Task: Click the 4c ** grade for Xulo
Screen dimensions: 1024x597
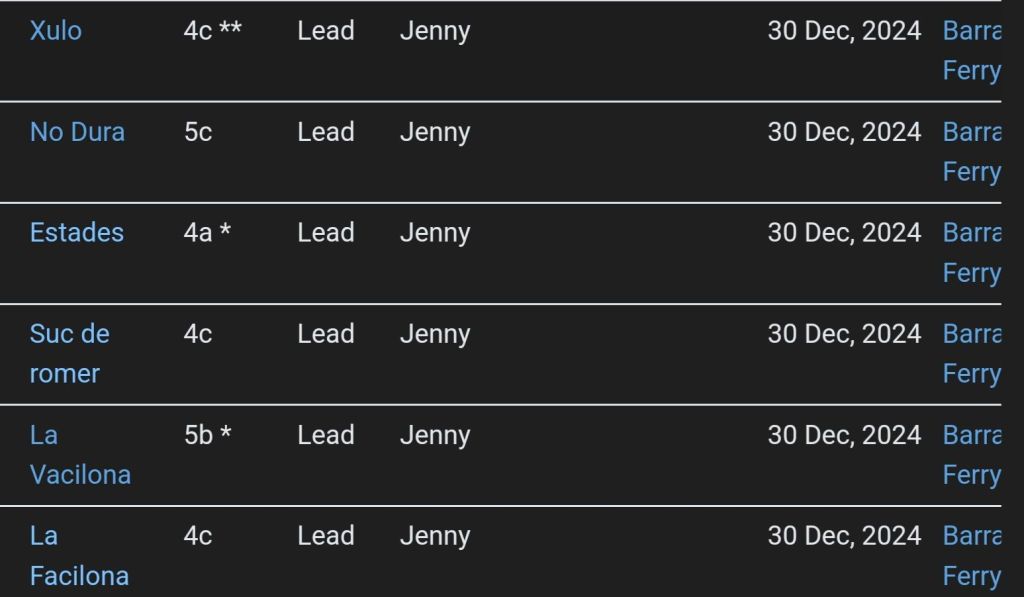Action: [x=212, y=31]
